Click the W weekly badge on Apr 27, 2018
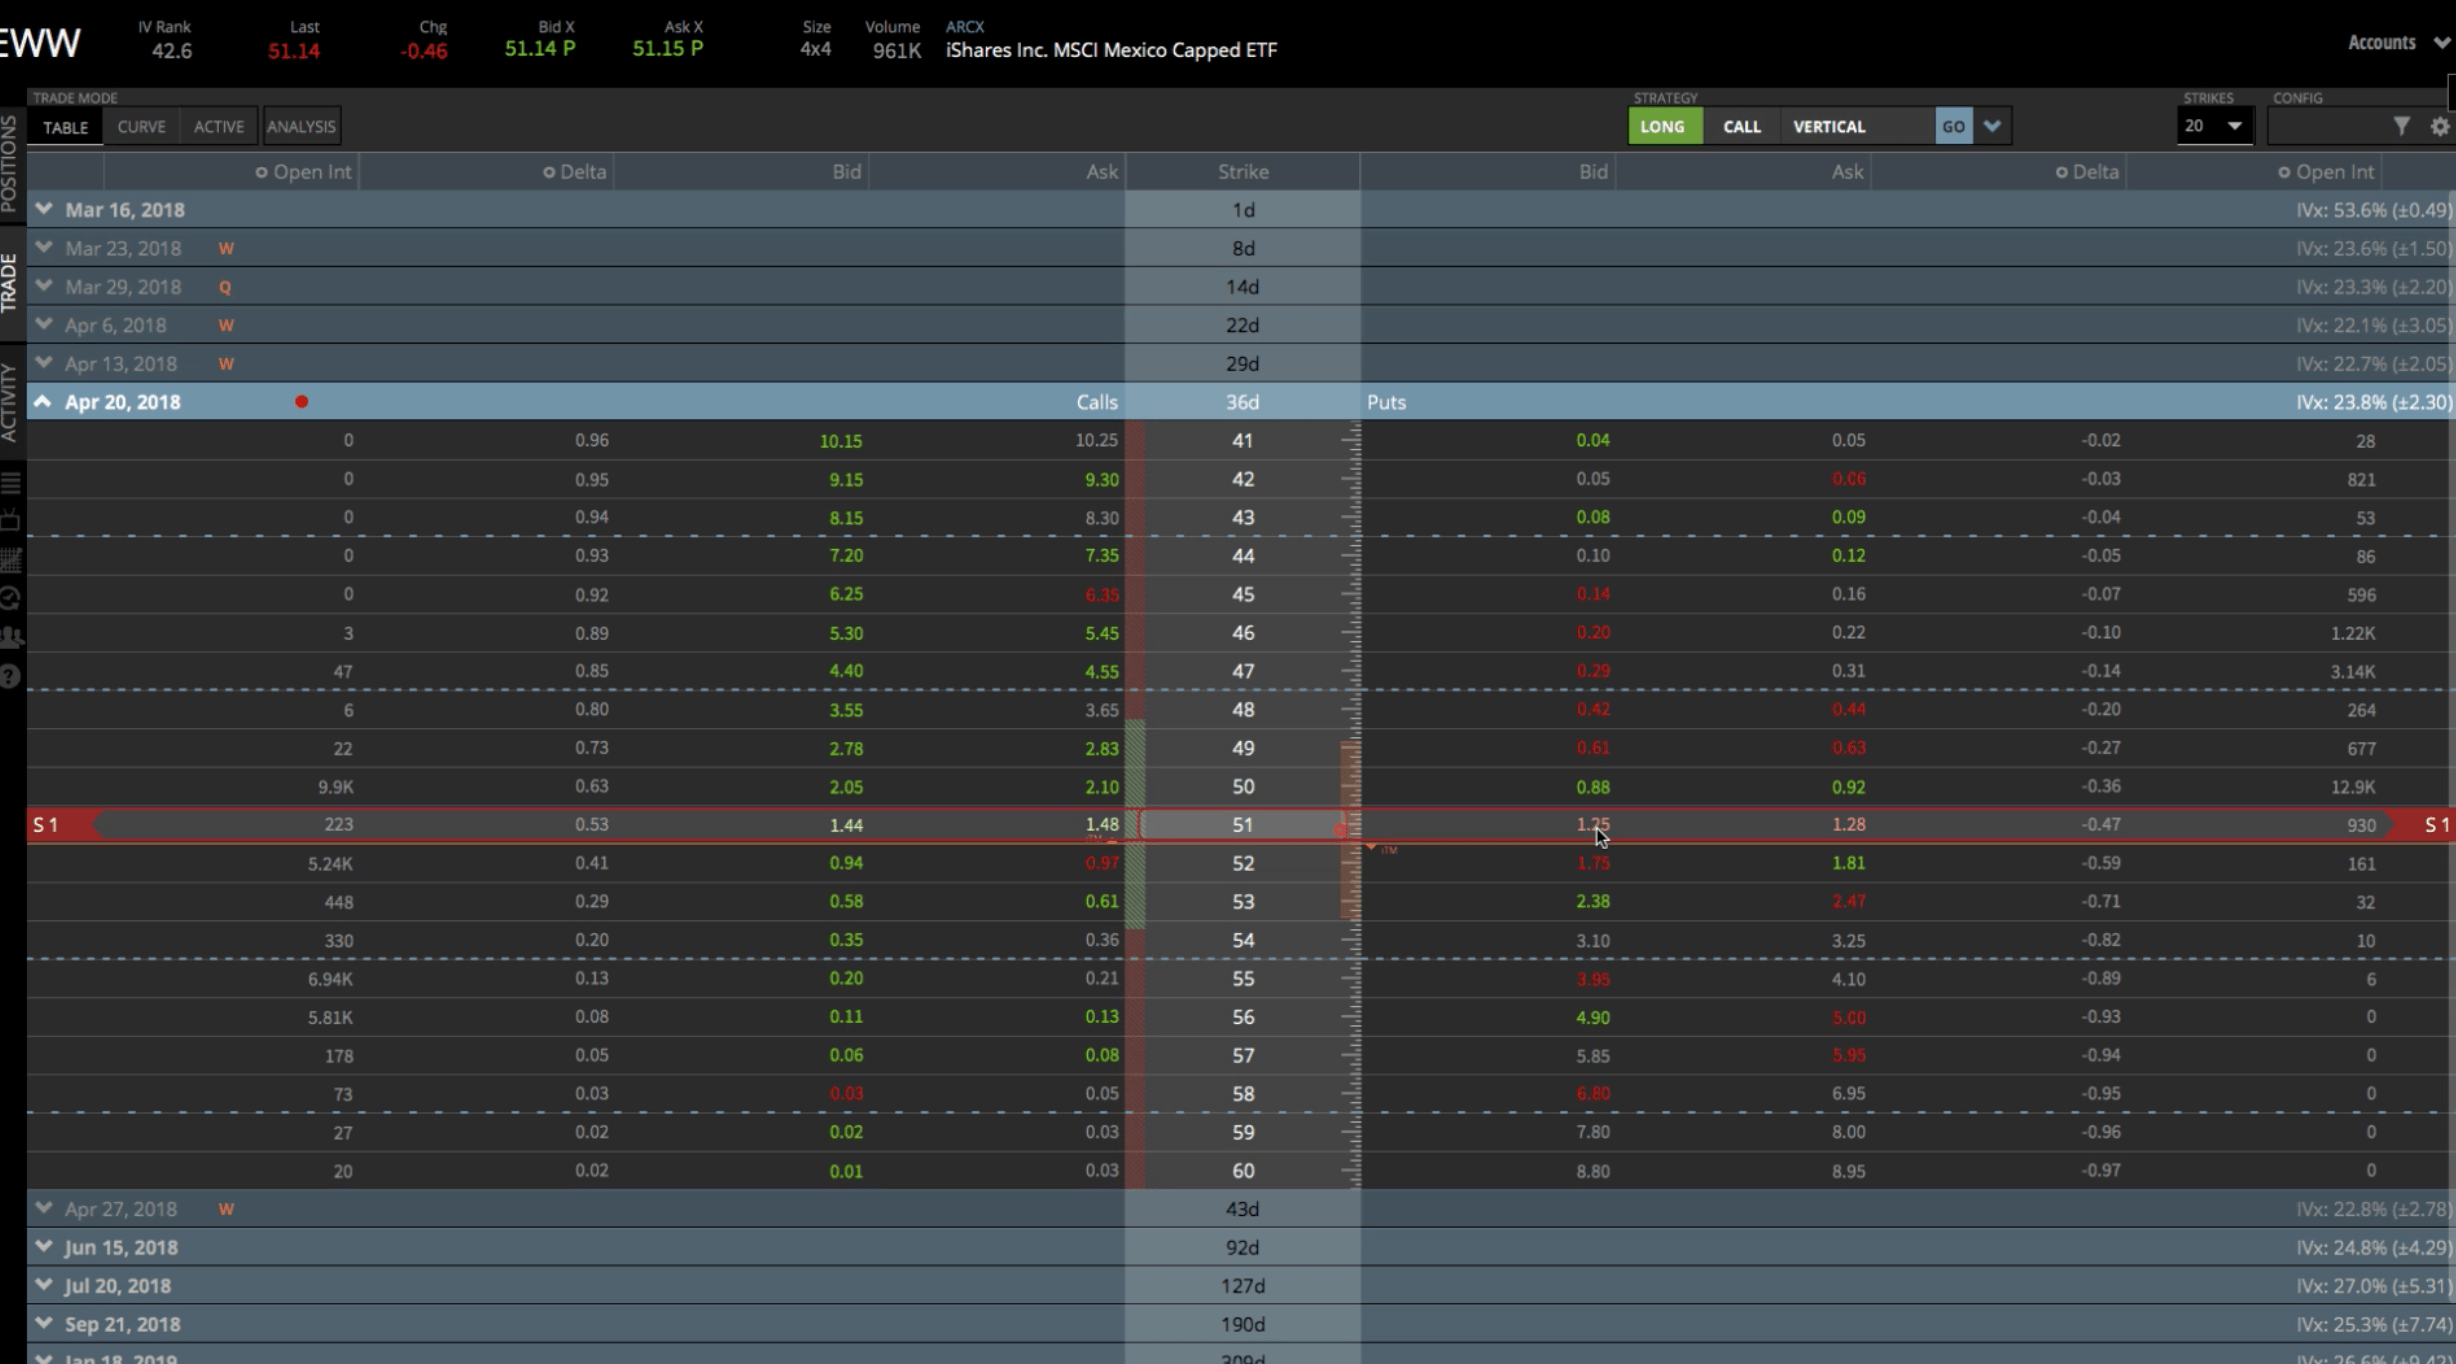 (x=226, y=1209)
